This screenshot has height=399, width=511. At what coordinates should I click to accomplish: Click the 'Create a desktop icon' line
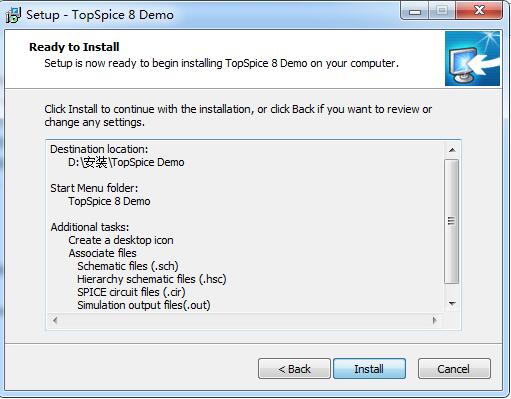121,240
